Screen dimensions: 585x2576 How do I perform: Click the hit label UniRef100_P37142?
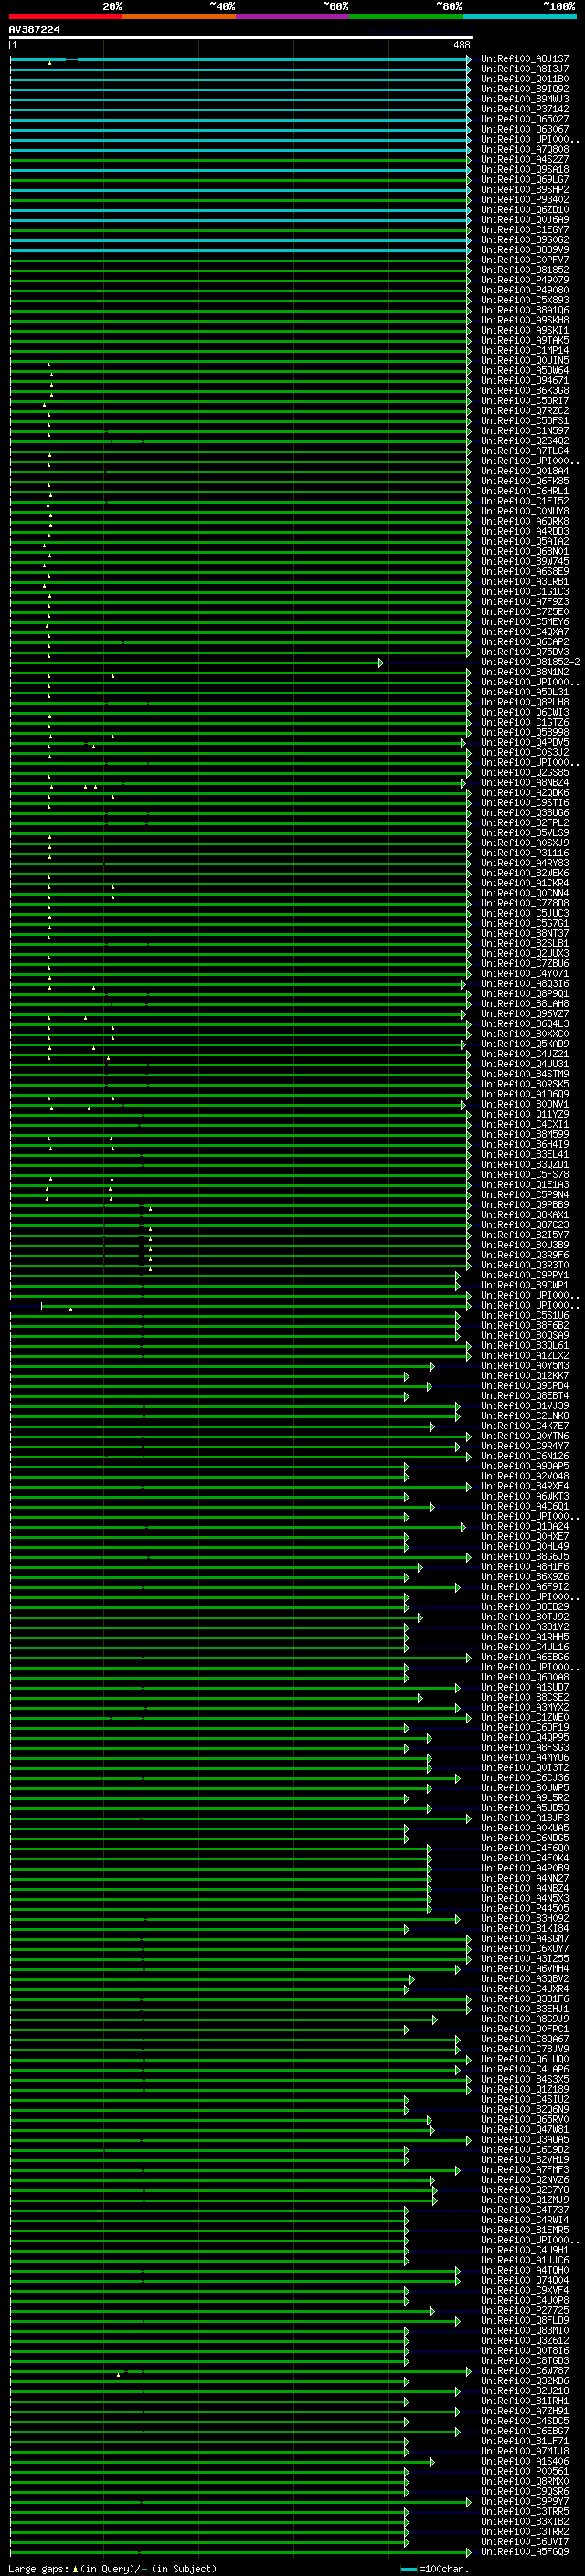click(525, 109)
